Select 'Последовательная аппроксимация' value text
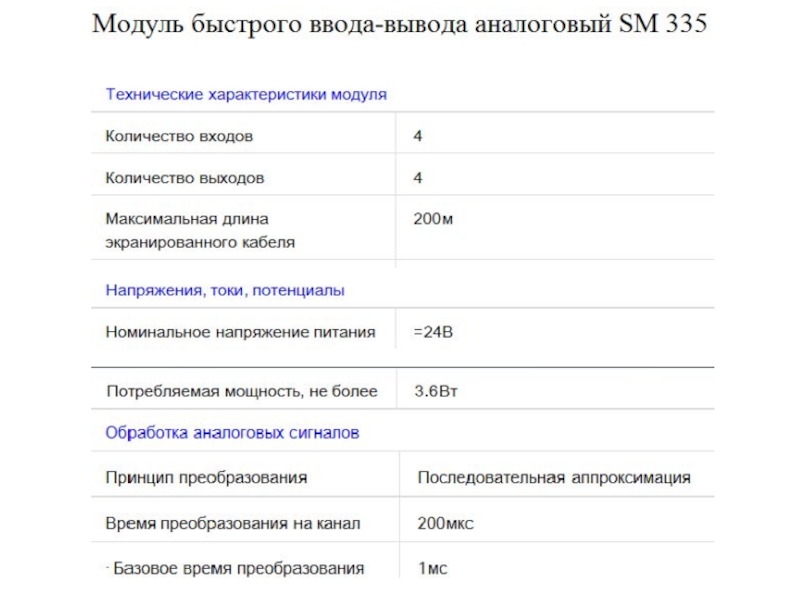The height and width of the screenshot is (600, 800). coord(554,478)
